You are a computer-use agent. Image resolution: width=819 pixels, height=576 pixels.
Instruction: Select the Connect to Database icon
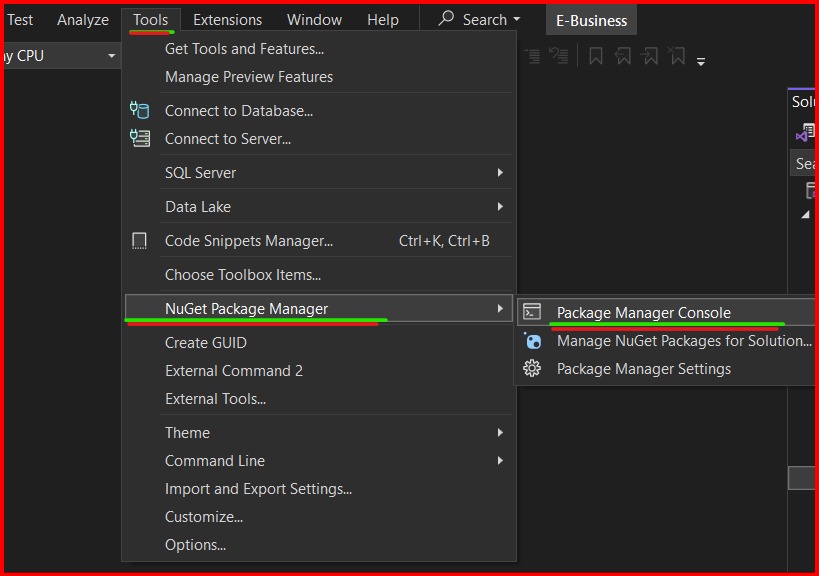point(140,110)
